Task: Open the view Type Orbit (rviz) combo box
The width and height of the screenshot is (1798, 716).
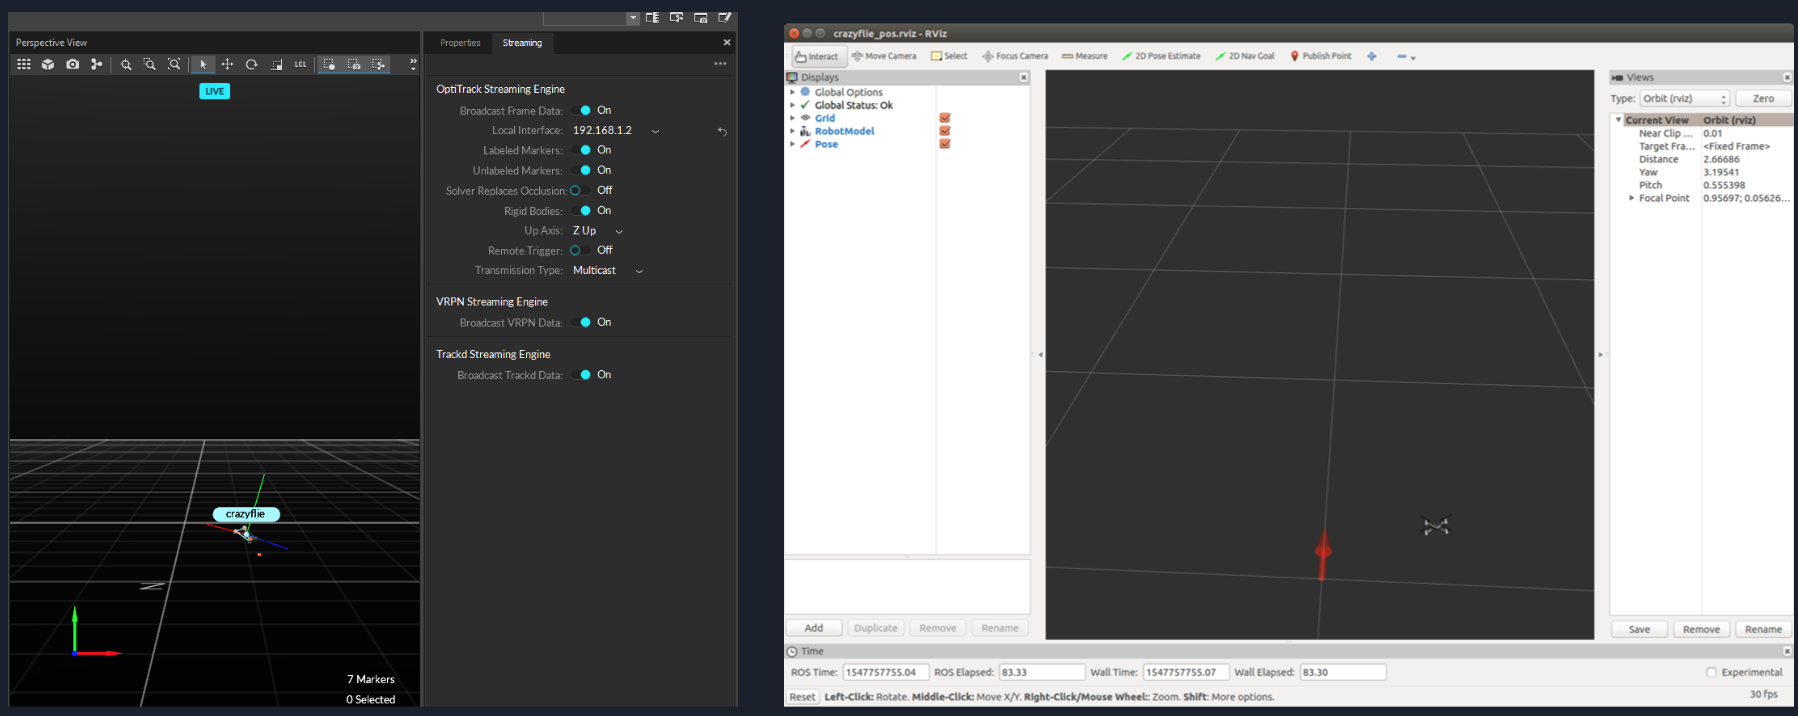Action: click(1684, 98)
